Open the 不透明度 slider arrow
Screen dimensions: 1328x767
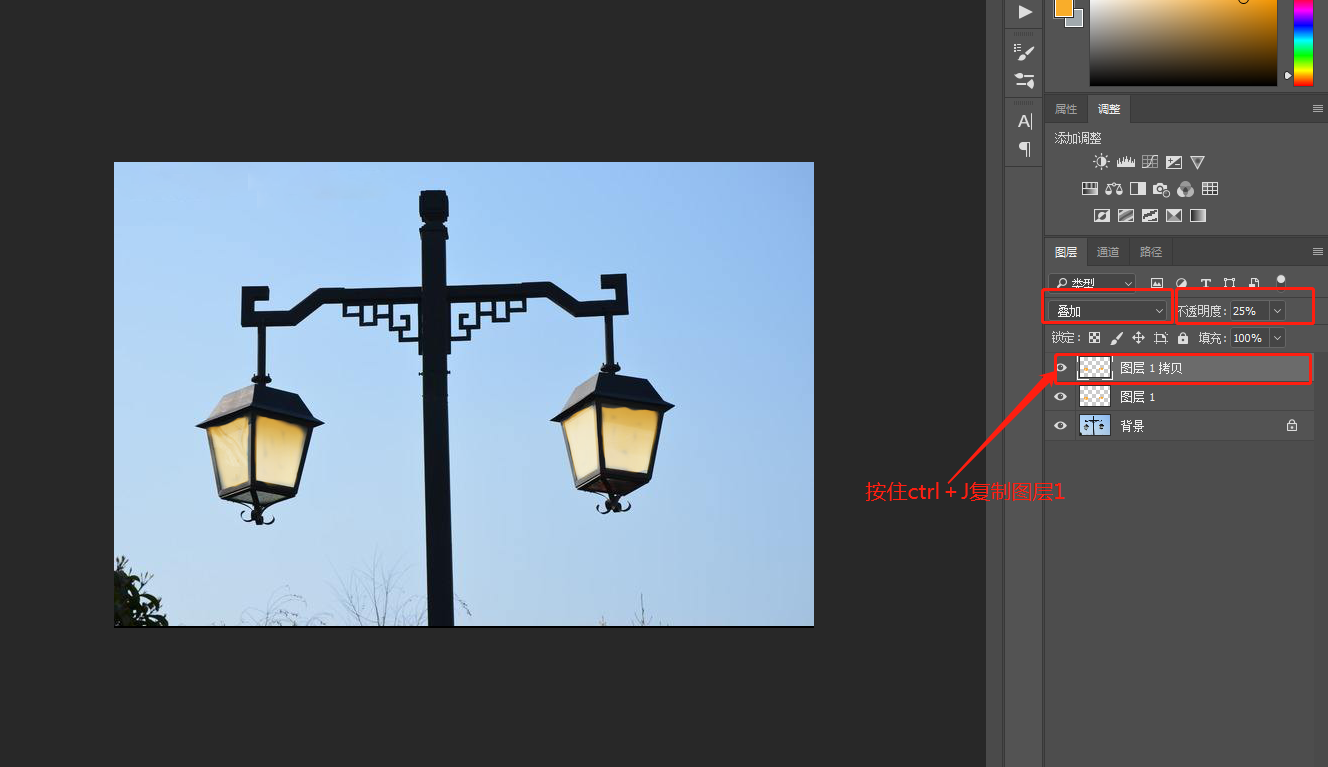tap(1278, 311)
